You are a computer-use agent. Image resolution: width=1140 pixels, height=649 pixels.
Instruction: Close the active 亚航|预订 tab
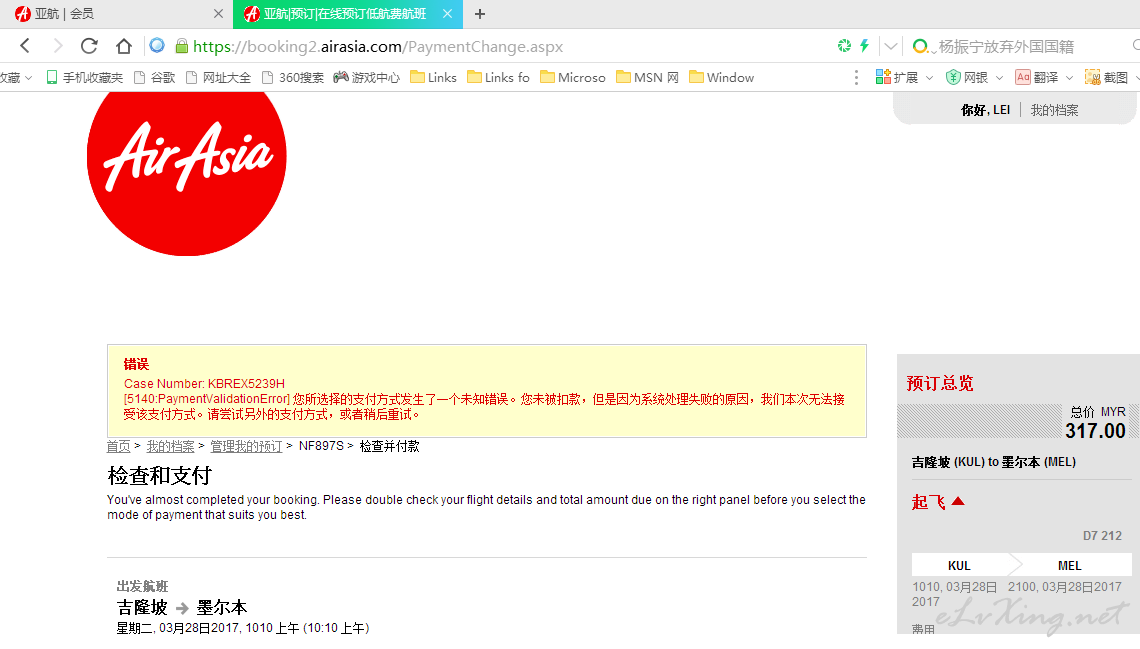point(447,14)
